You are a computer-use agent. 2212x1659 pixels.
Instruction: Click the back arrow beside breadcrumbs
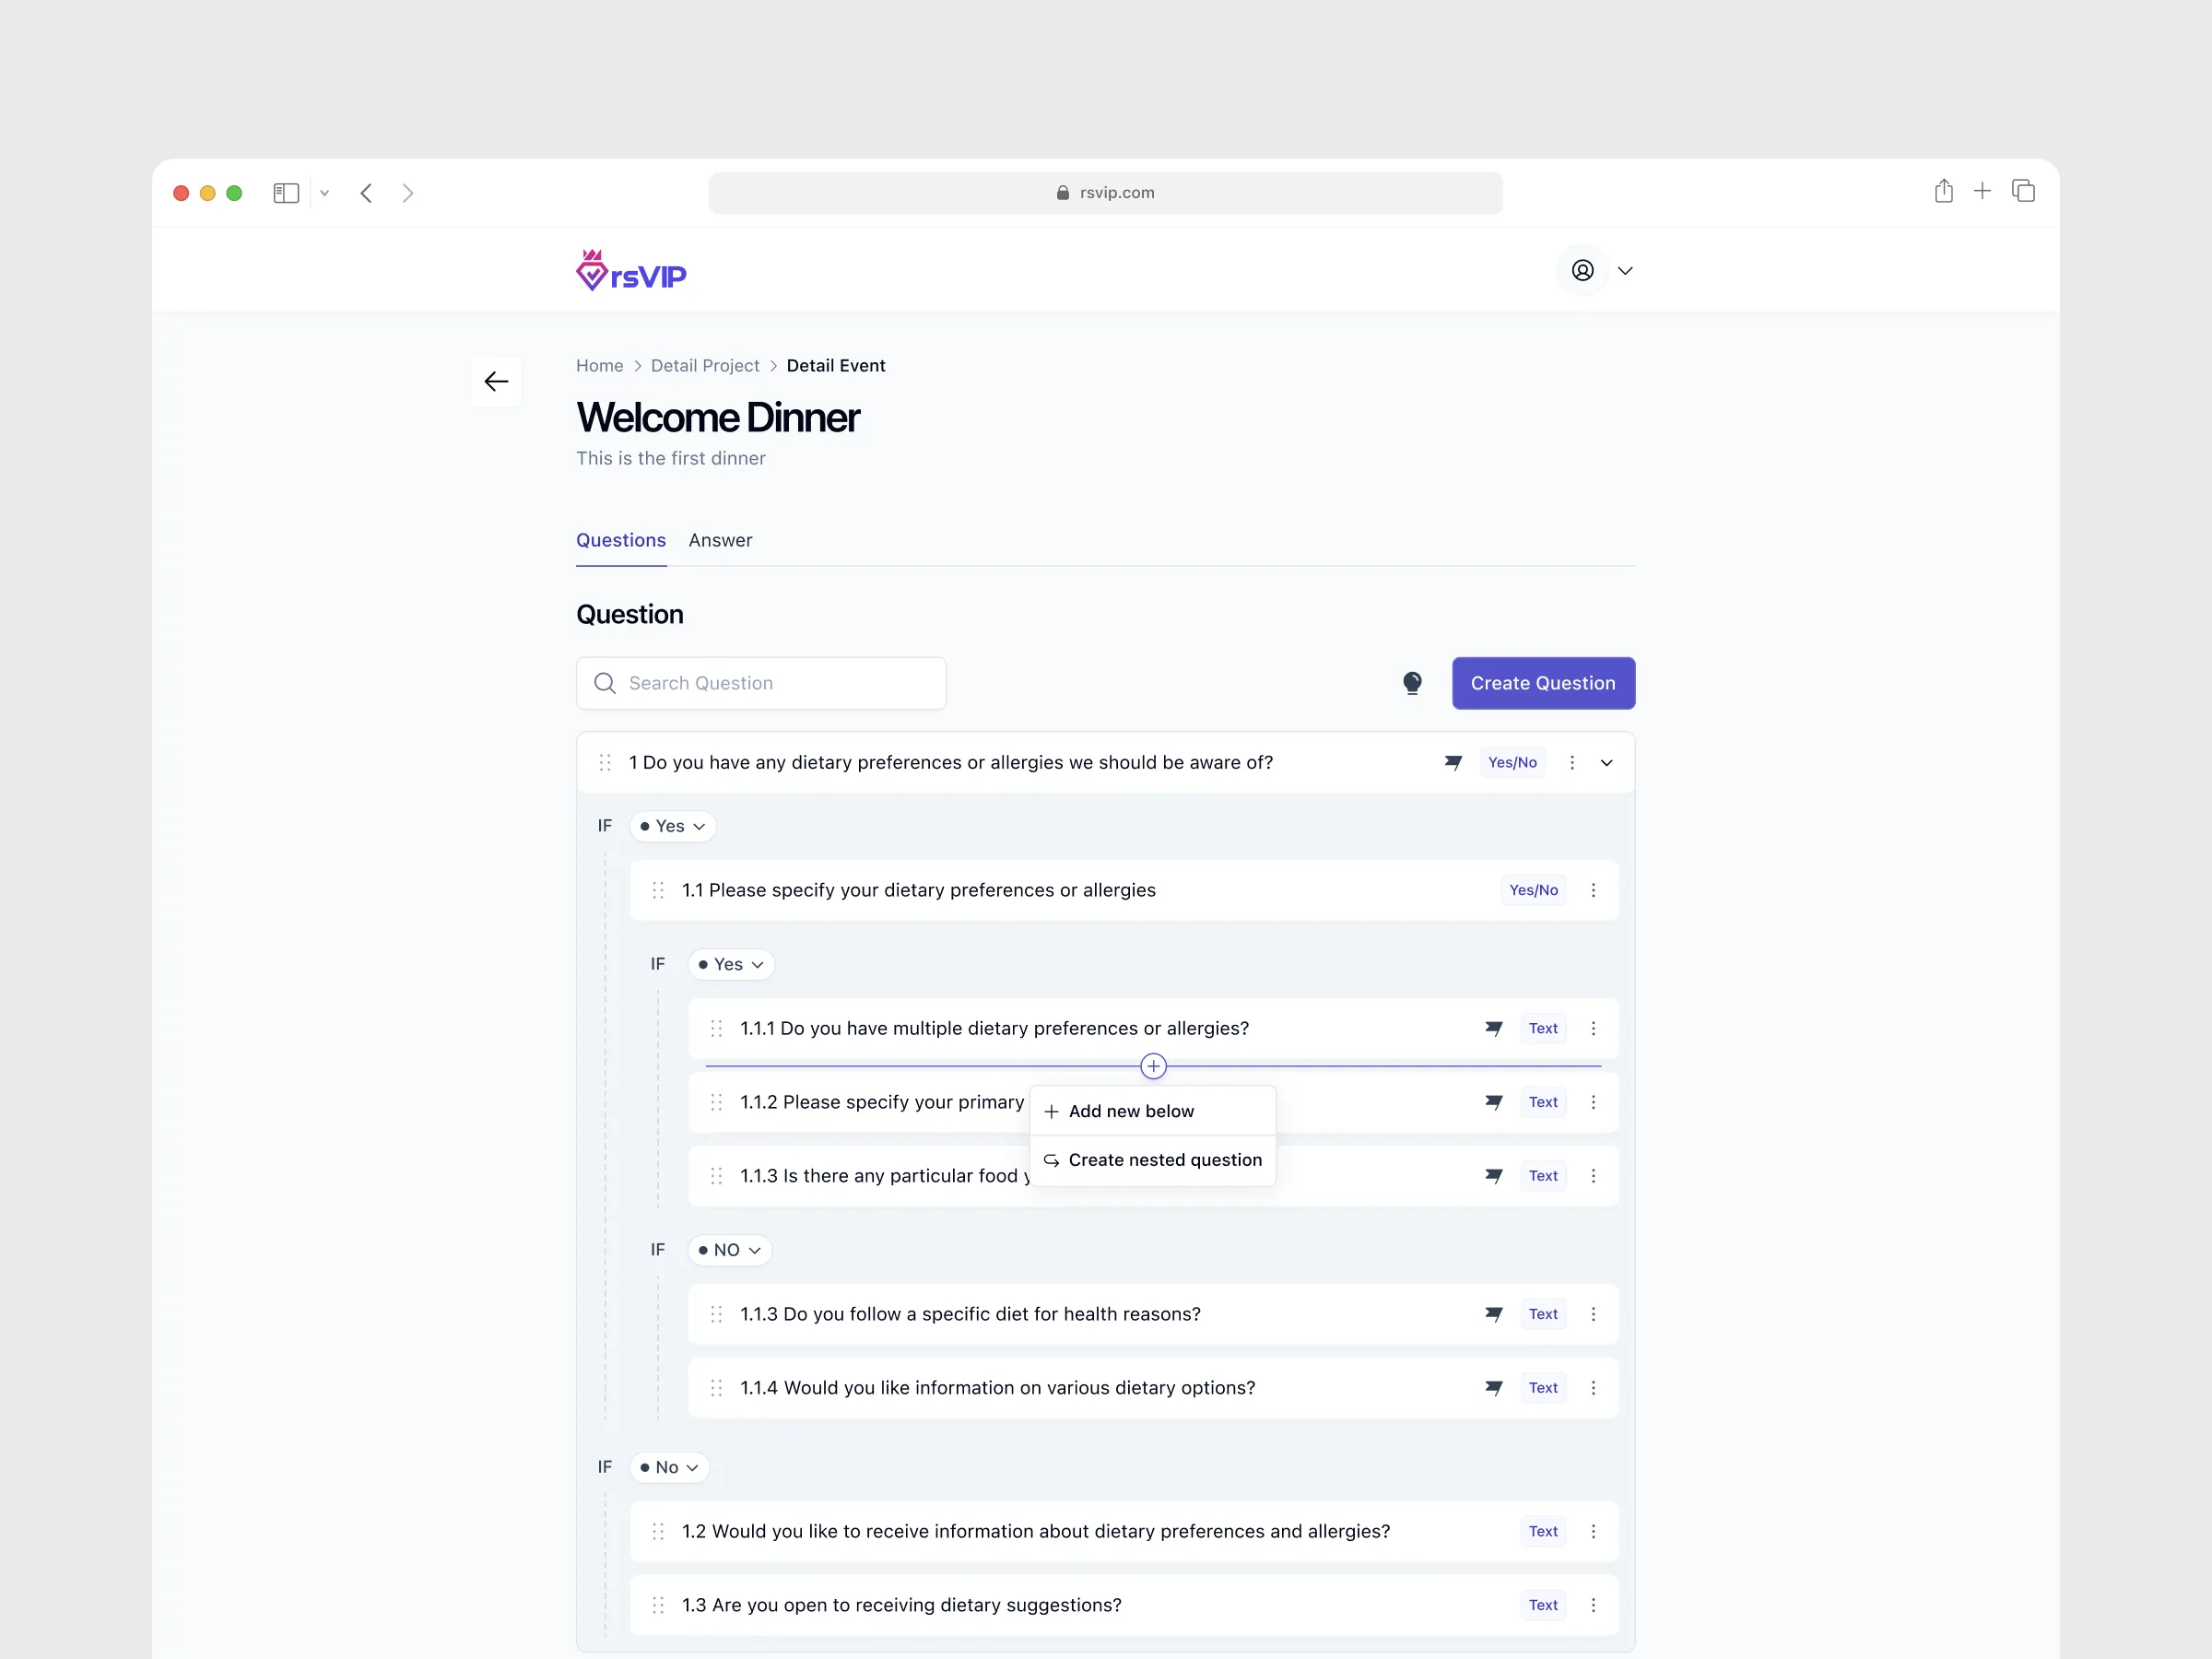coord(496,381)
